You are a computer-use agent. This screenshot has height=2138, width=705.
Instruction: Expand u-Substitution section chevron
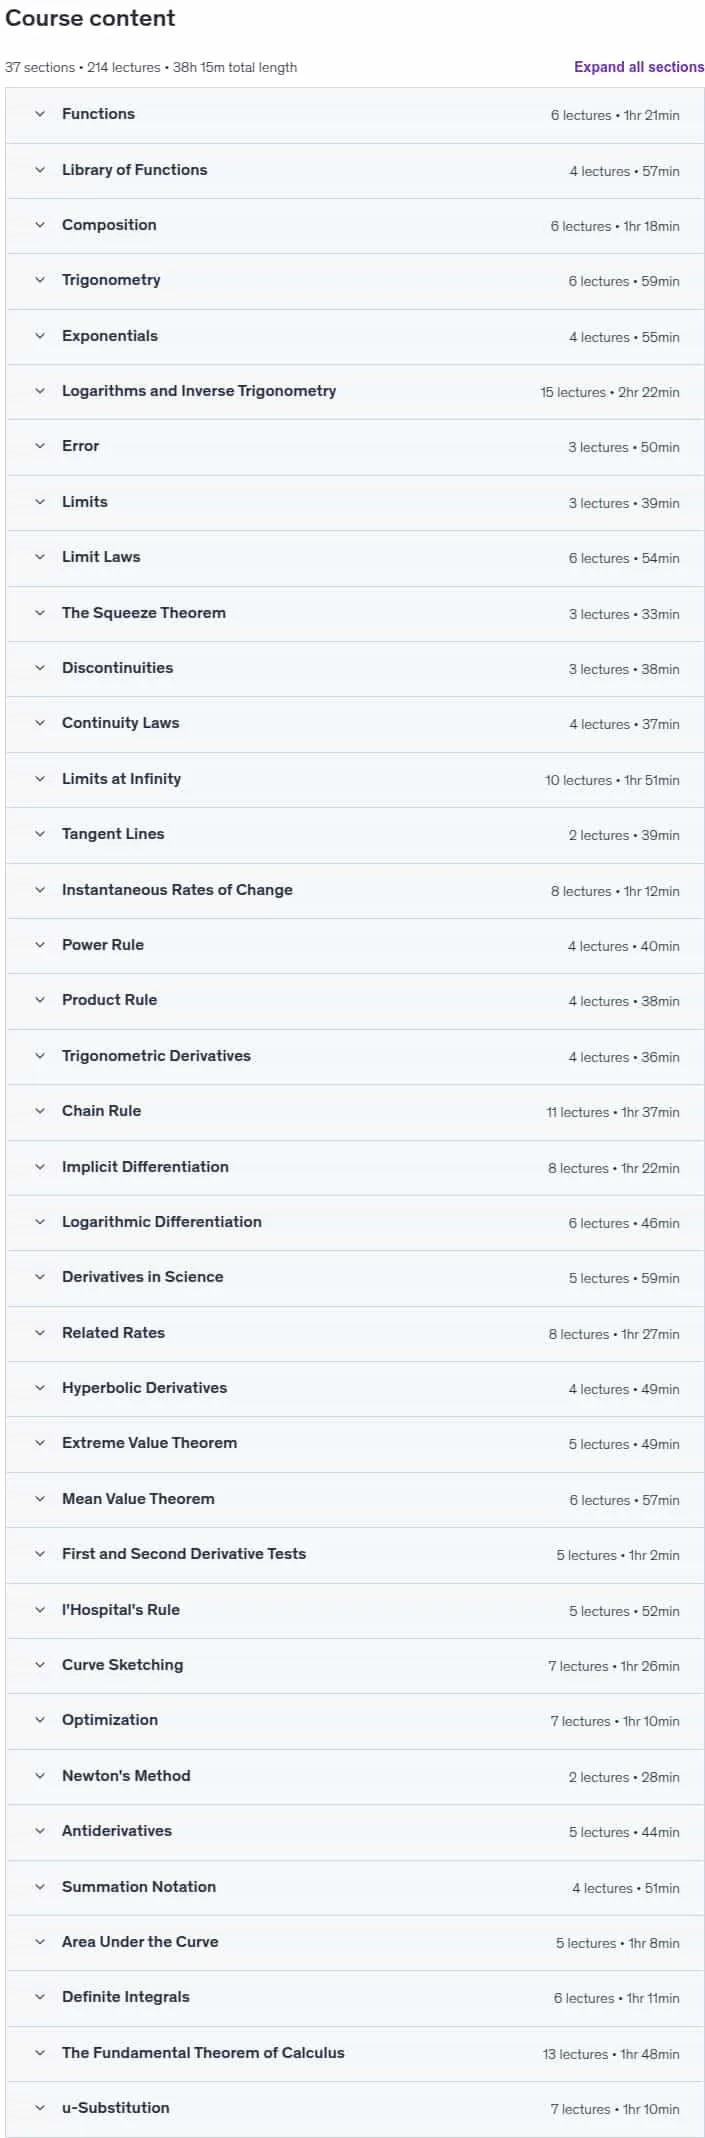click(x=40, y=2108)
